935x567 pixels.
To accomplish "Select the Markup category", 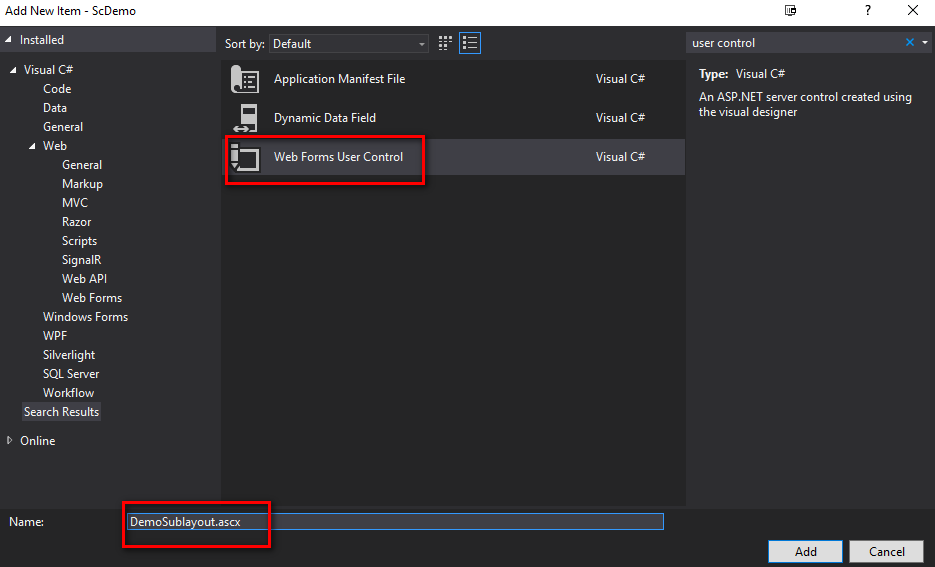I will pyautogui.click(x=82, y=184).
